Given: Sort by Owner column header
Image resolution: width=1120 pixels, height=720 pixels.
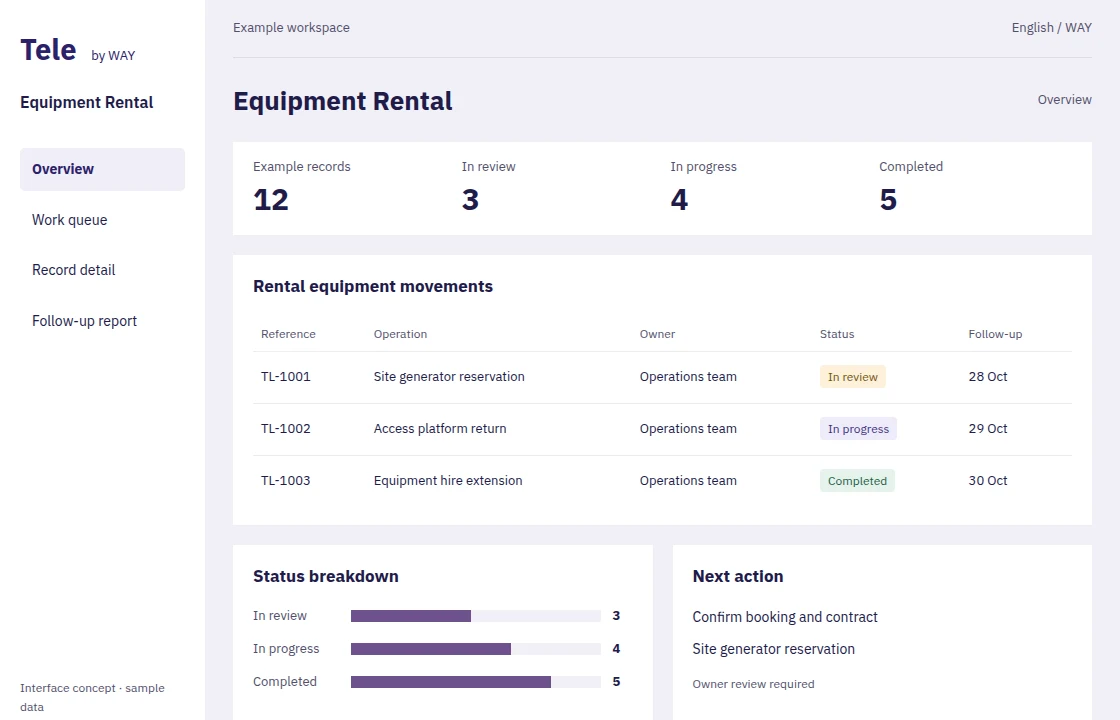Looking at the screenshot, I should (657, 334).
